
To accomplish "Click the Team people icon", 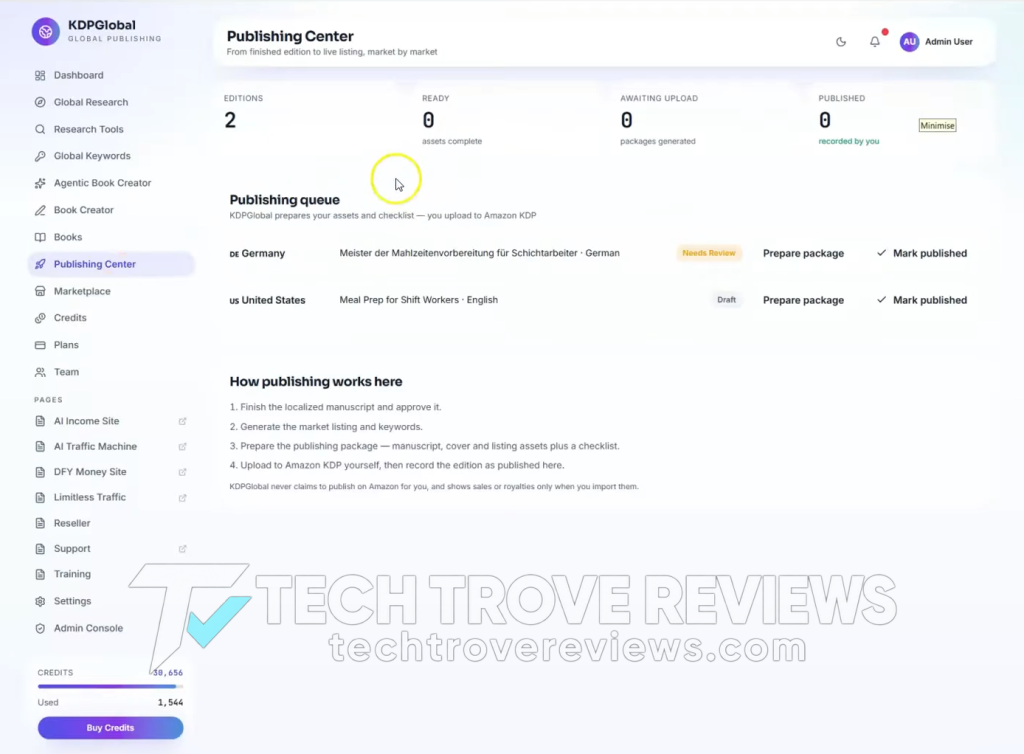I will [x=40, y=372].
